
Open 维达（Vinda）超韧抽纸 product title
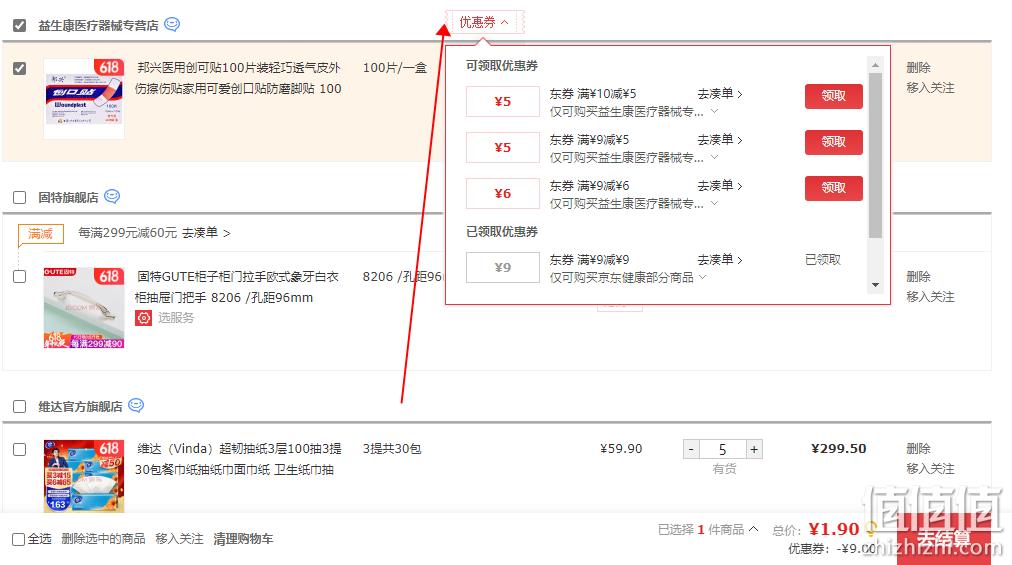[x=238, y=458]
